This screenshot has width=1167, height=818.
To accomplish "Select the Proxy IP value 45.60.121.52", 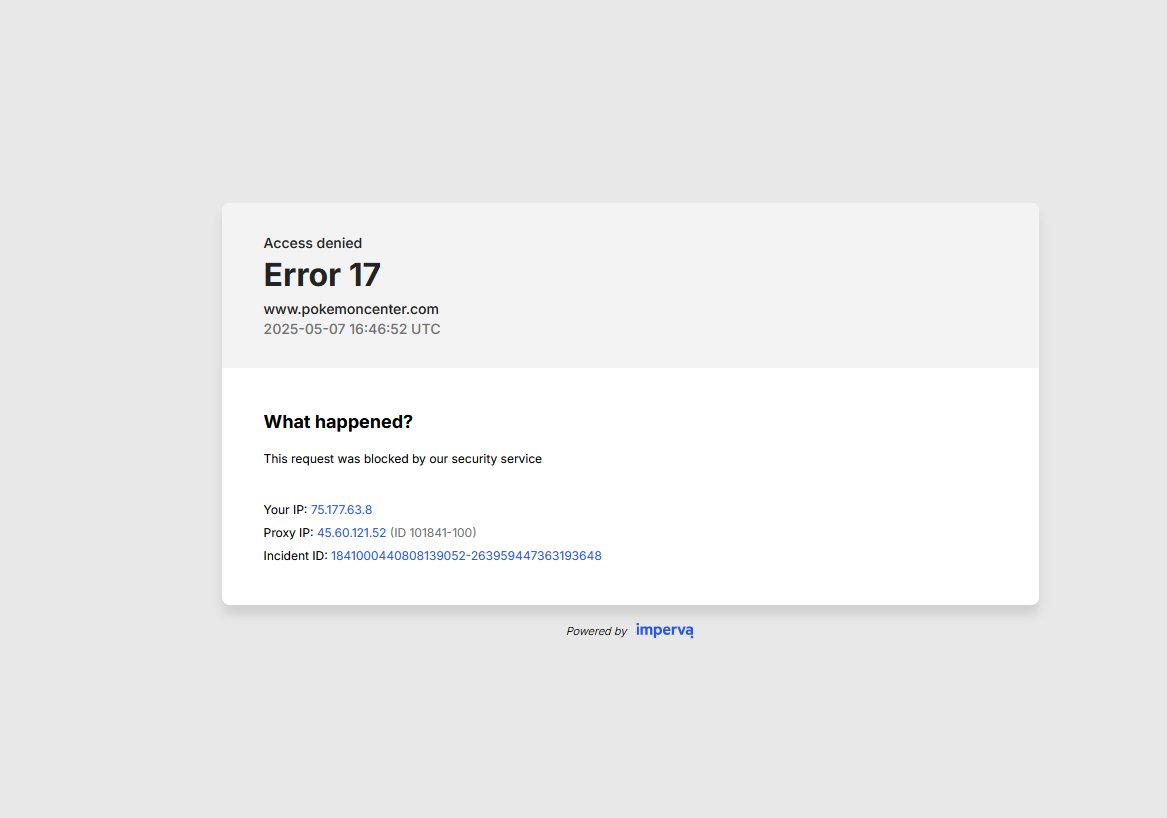I will [x=351, y=533].
